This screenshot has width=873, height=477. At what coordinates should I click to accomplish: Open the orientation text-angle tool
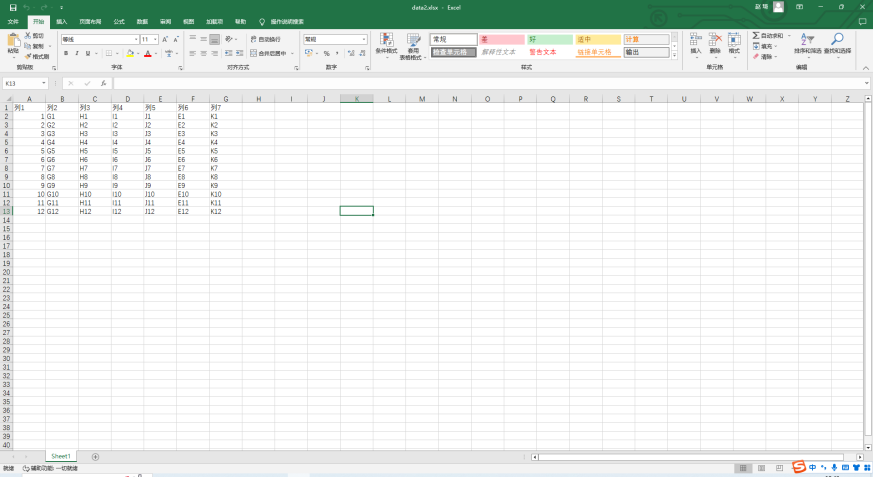pos(229,39)
